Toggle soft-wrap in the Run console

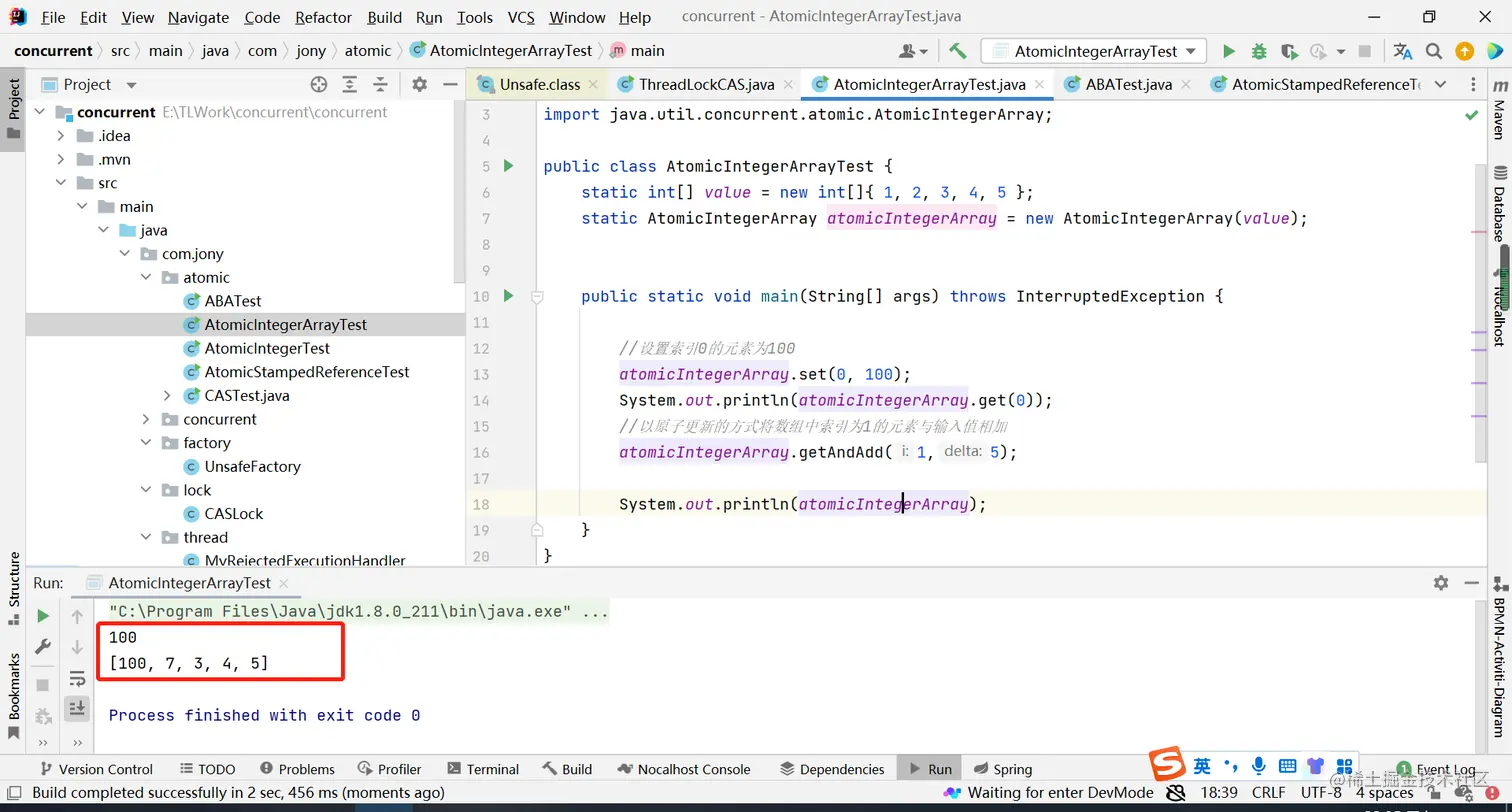tap(77, 679)
